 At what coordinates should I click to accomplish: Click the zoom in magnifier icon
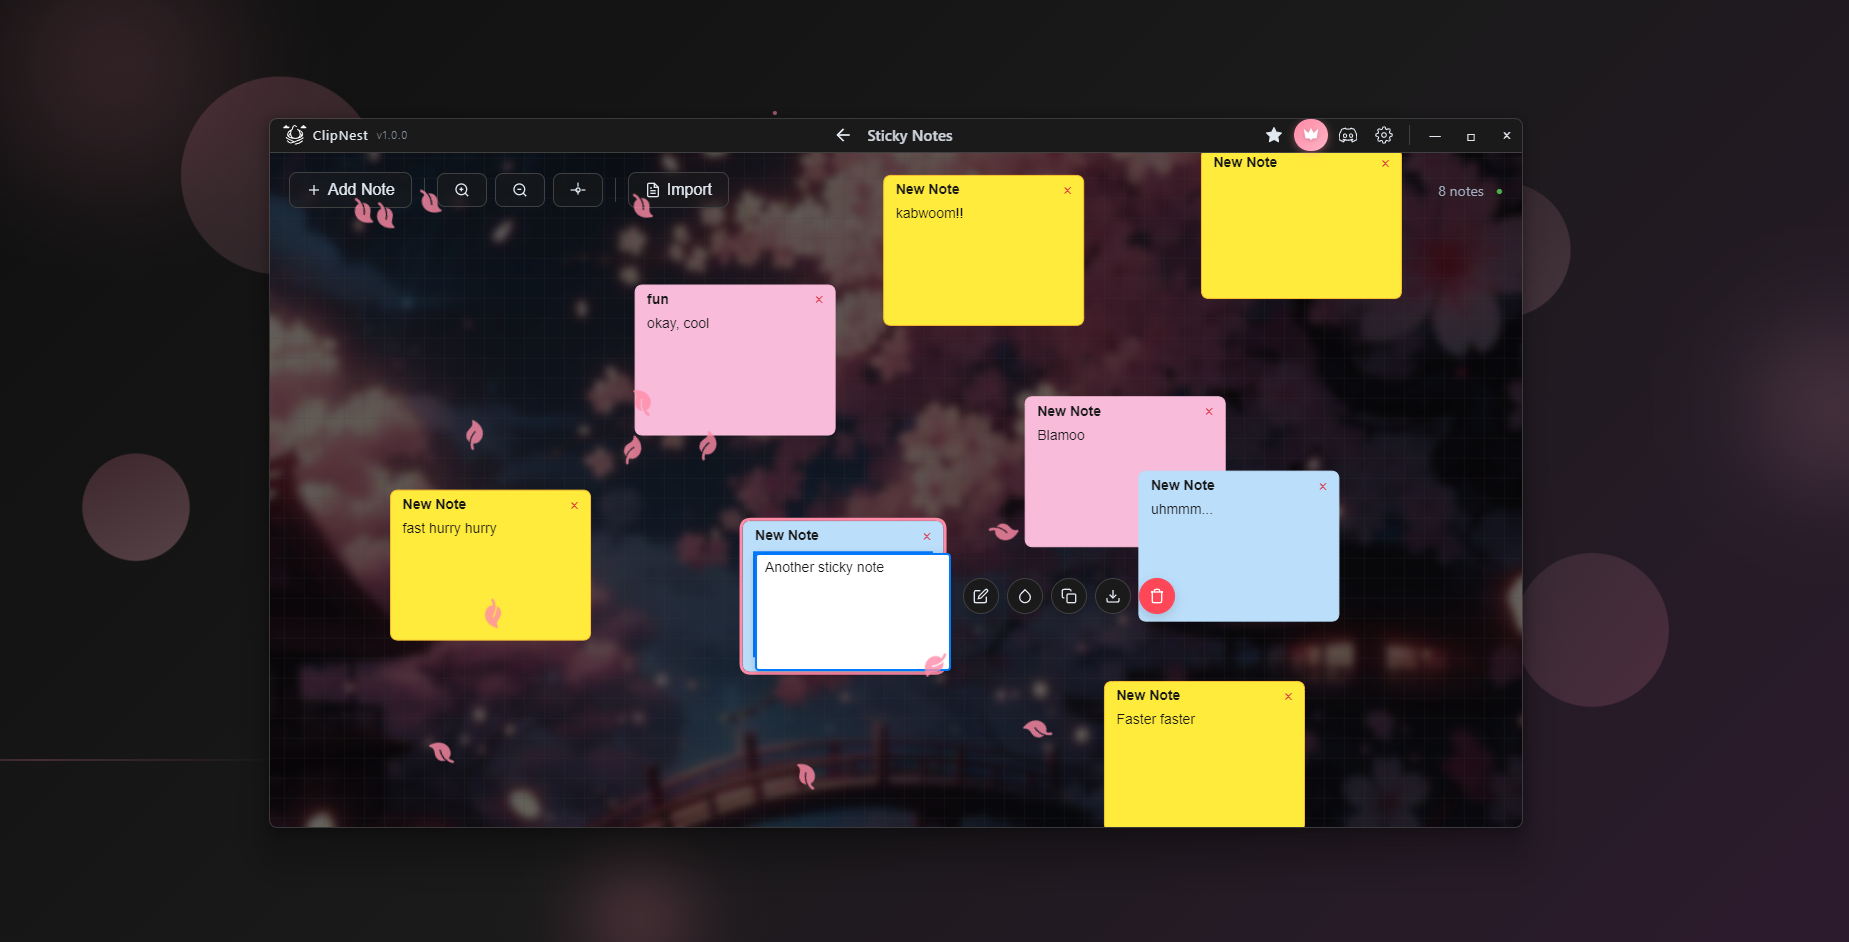click(x=461, y=190)
